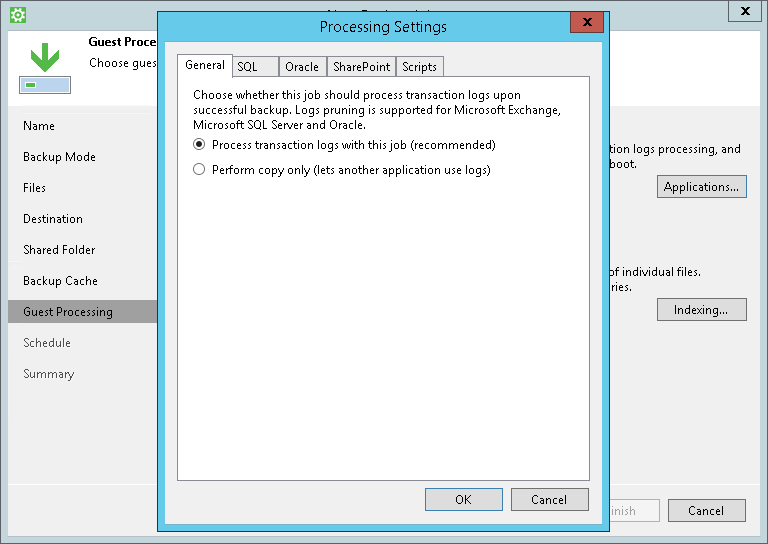Viewport: 768px width, 544px height.
Task: Go to the Schedule step
Action: 47,343
